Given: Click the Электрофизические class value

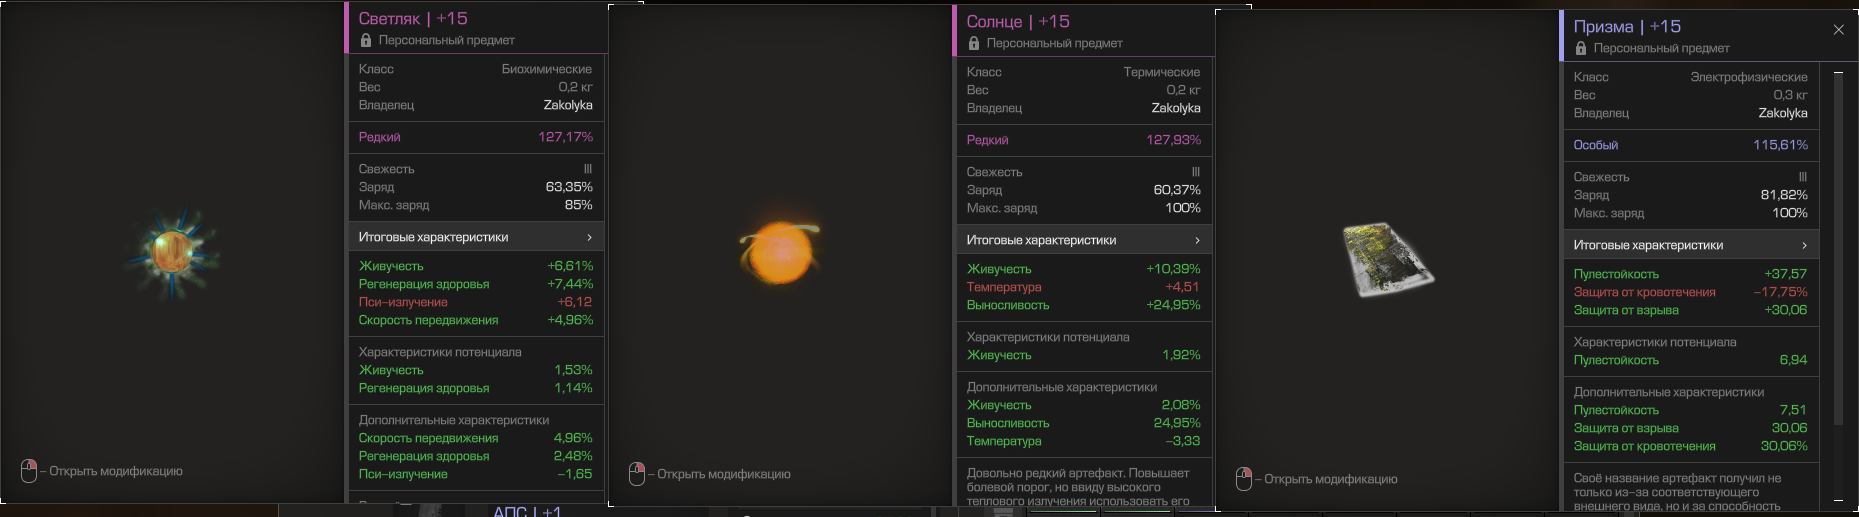Looking at the screenshot, I should (x=1749, y=77).
